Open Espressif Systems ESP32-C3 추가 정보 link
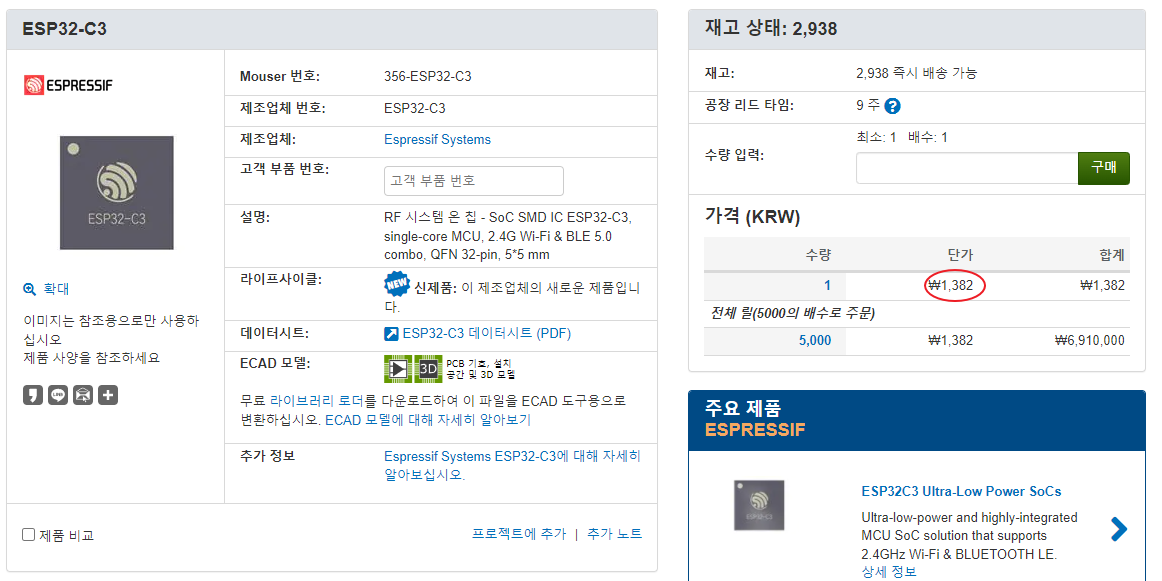Image resolution: width=1162 pixels, height=581 pixels. [512, 465]
